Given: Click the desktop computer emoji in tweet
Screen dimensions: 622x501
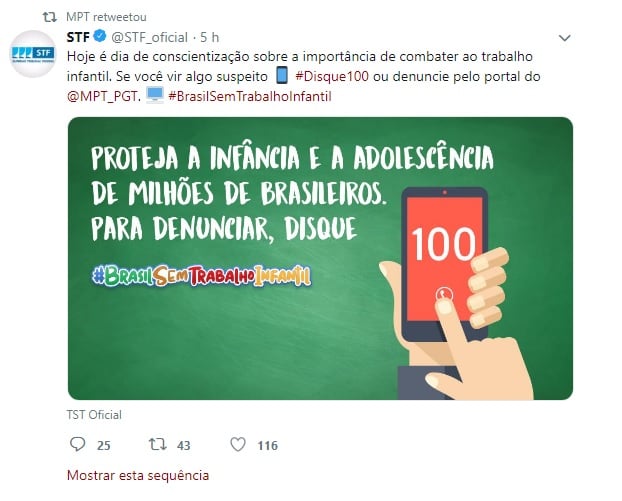Looking at the screenshot, I should point(155,95).
